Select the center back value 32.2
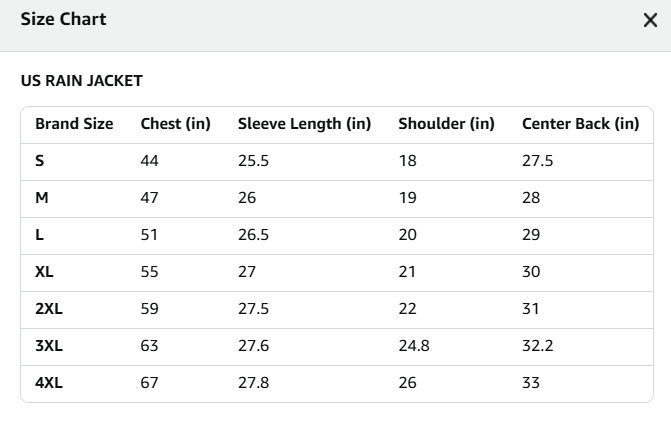The image size is (671, 443). 538,346
